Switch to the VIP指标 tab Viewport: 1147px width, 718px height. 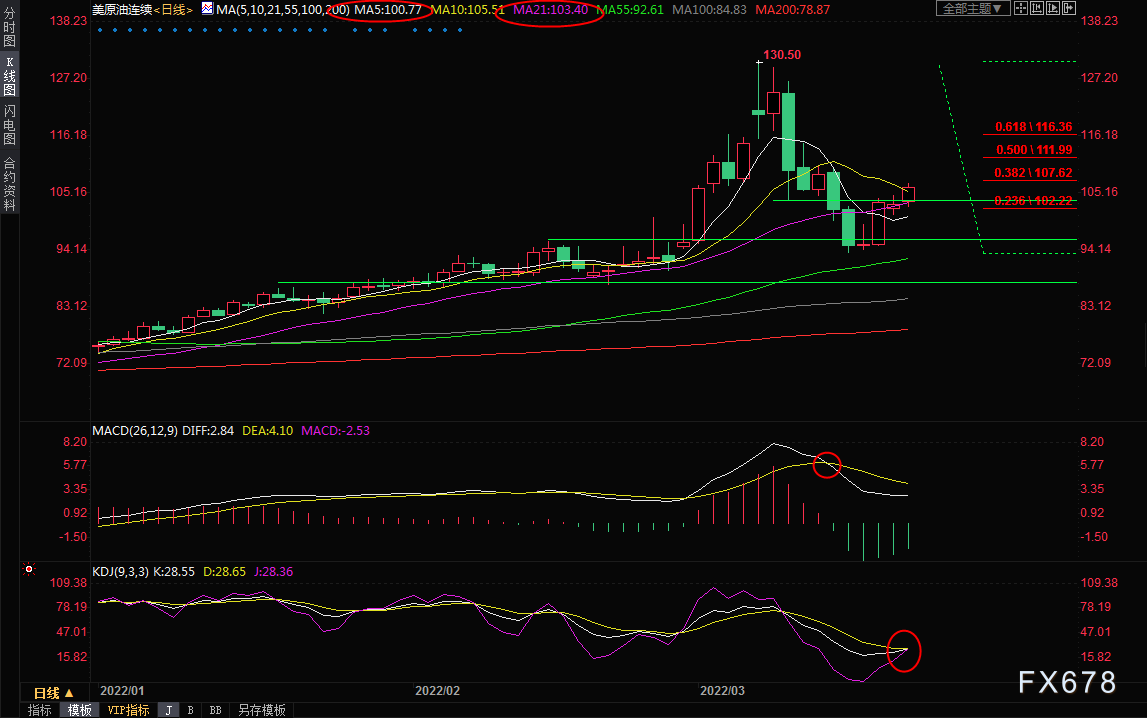pyautogui.click(x=128, y=710)
